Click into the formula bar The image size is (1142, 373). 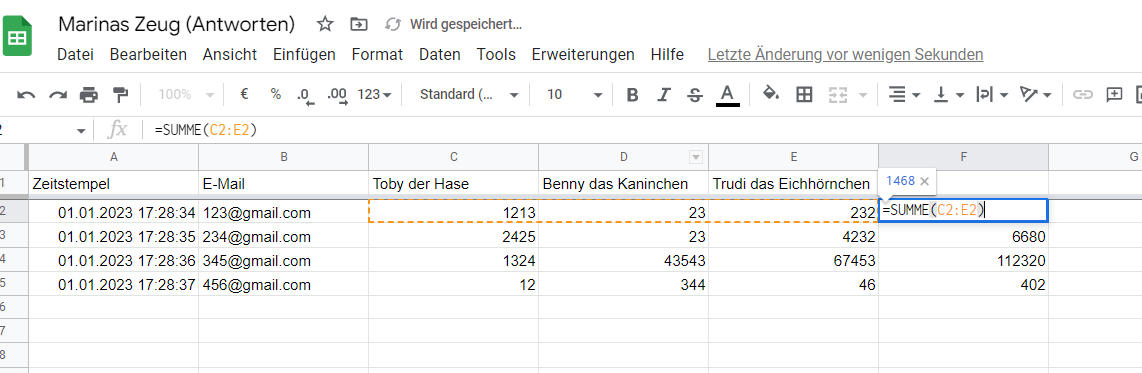[x=641, y=130]
